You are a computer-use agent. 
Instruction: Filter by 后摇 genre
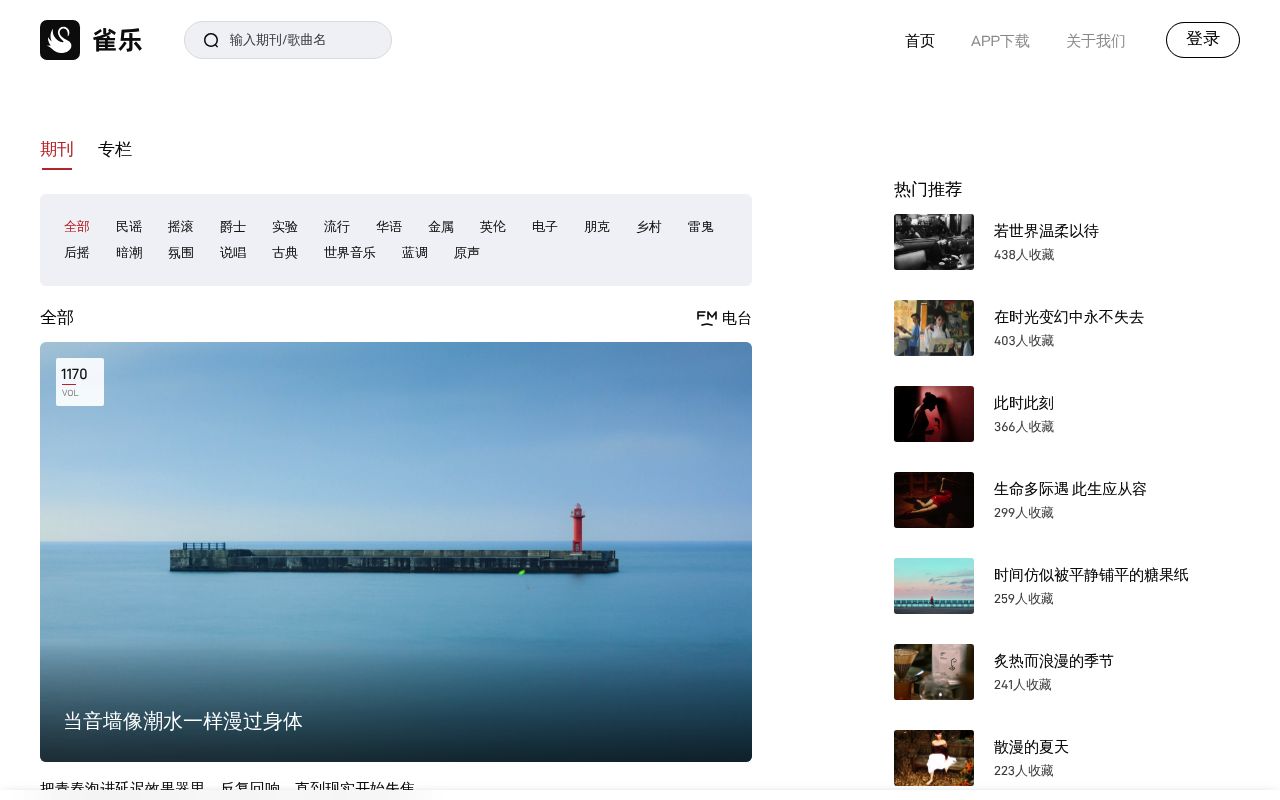click(x=77, y=253)
